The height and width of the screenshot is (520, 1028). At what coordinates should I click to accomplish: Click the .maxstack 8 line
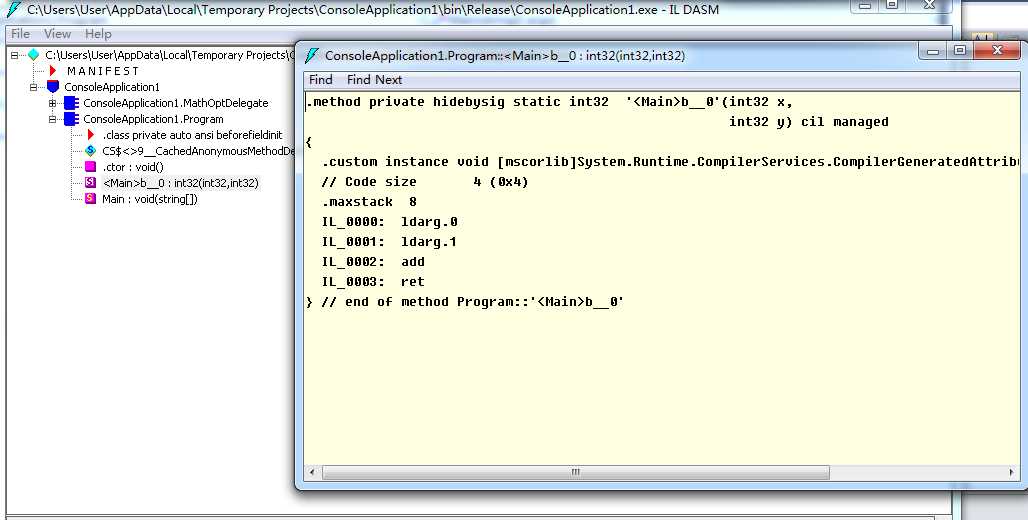(x=369, y=202)
